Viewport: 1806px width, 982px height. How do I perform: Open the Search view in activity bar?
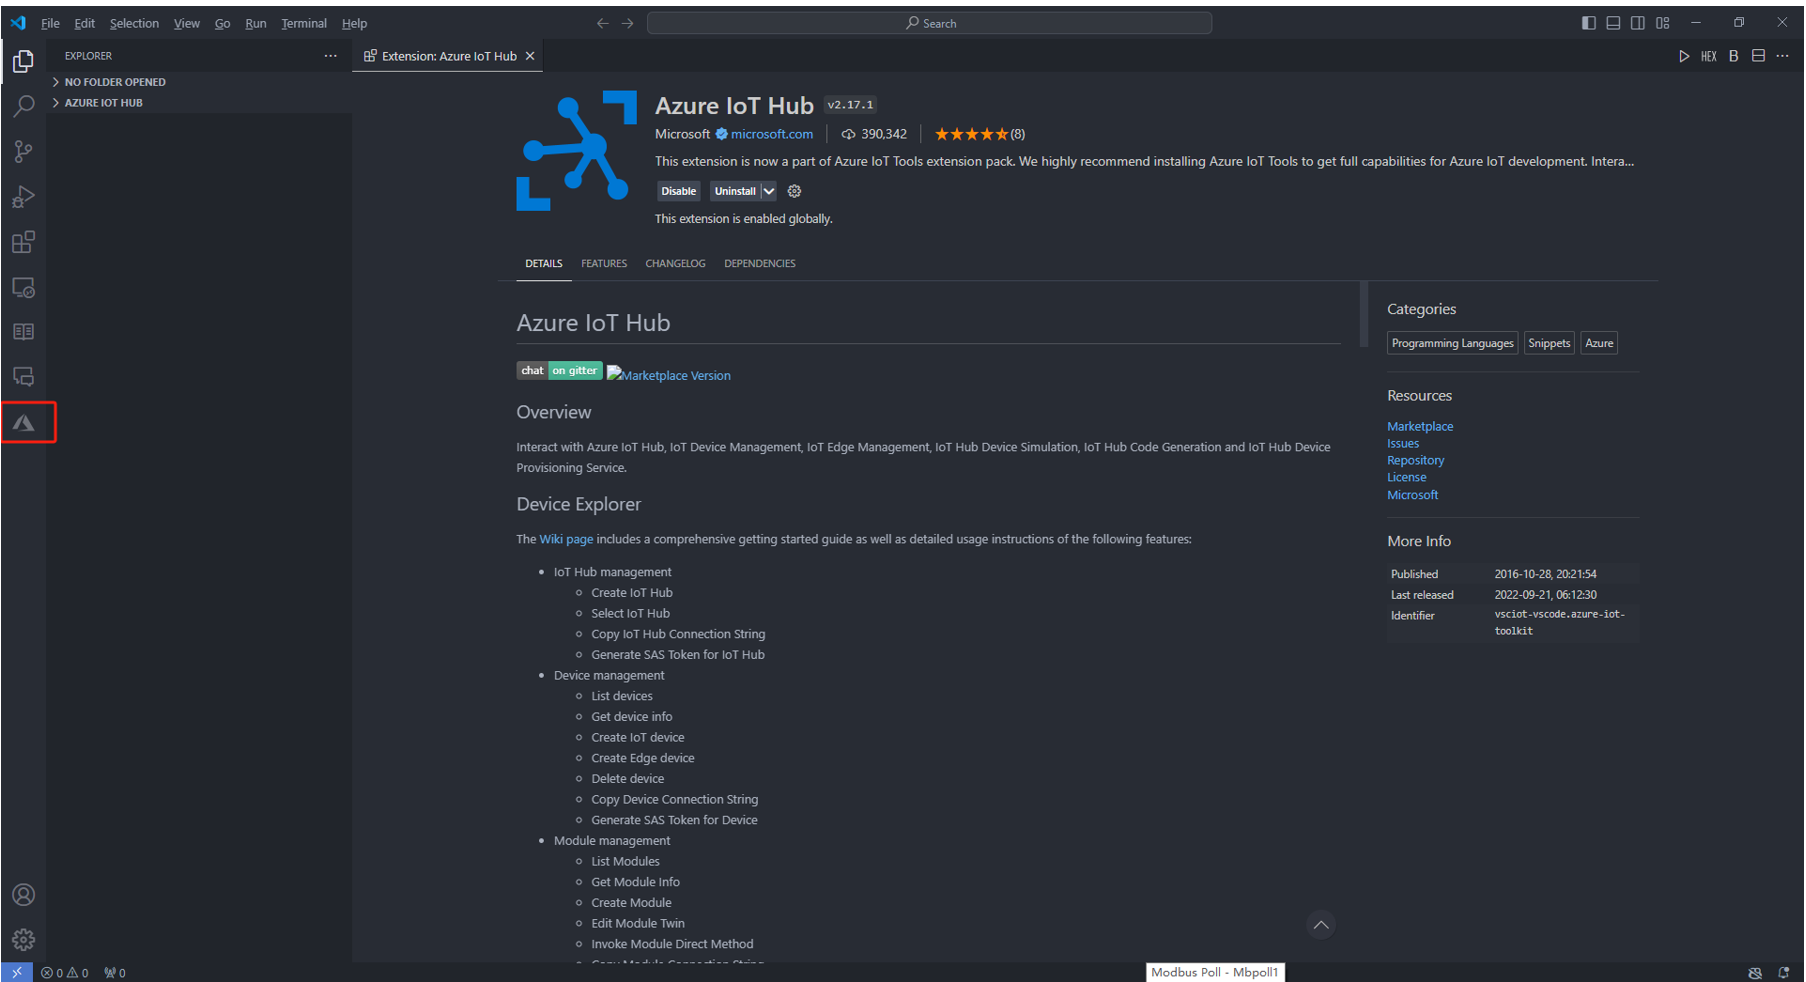(23, 106)
